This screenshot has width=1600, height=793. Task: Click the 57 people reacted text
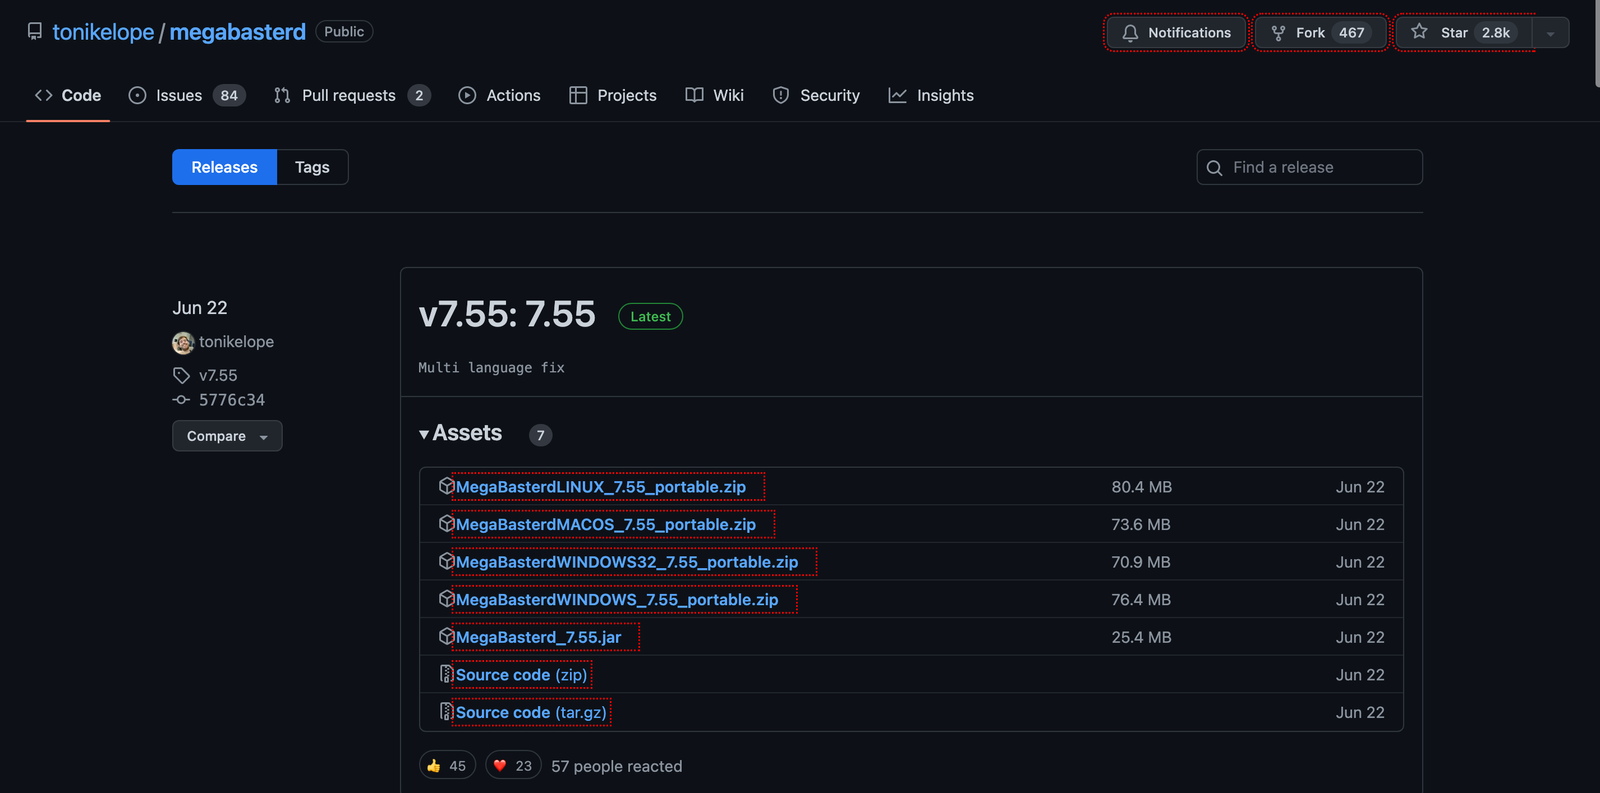coord(617,766)
